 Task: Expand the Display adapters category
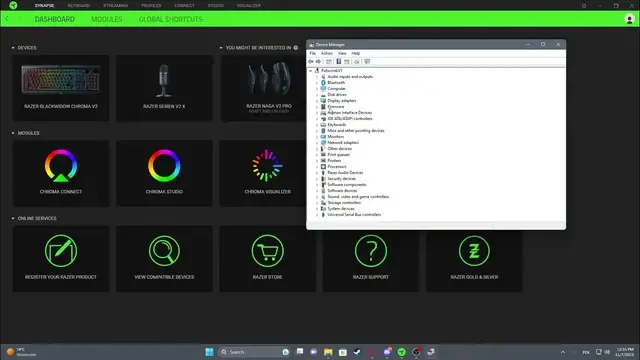[x=317, y=101]
